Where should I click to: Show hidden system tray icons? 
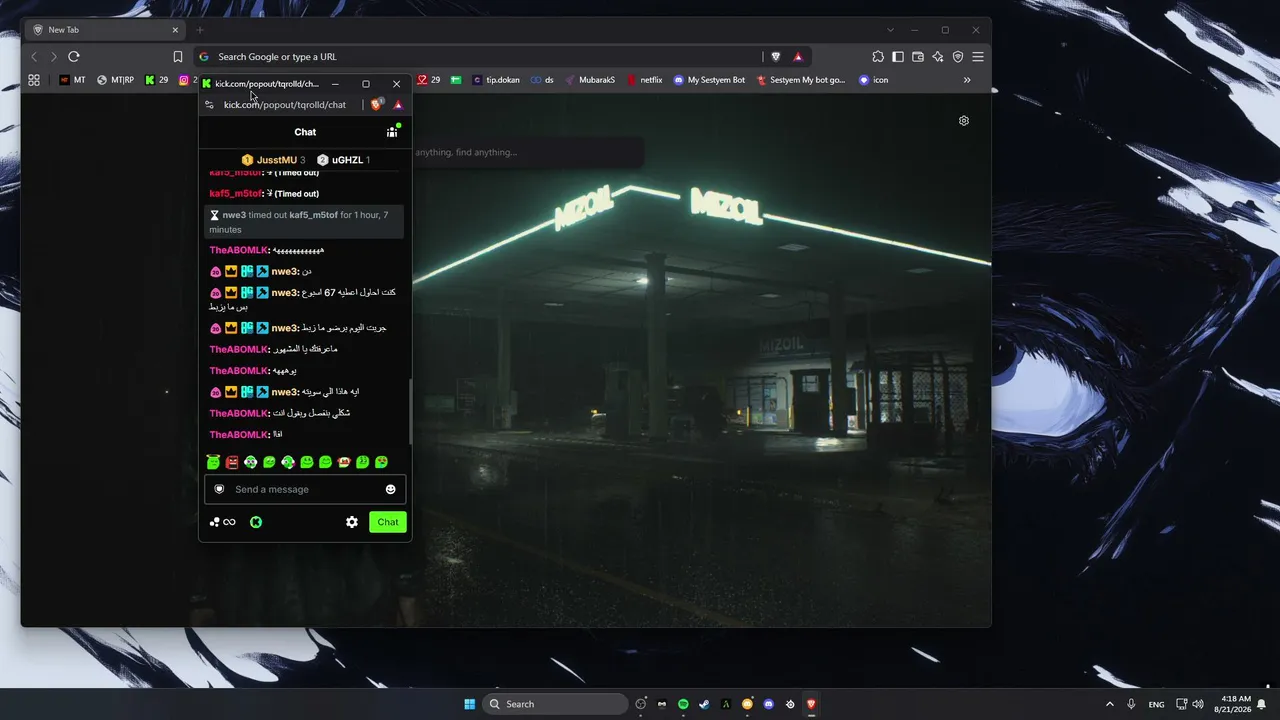[1109, 704]
